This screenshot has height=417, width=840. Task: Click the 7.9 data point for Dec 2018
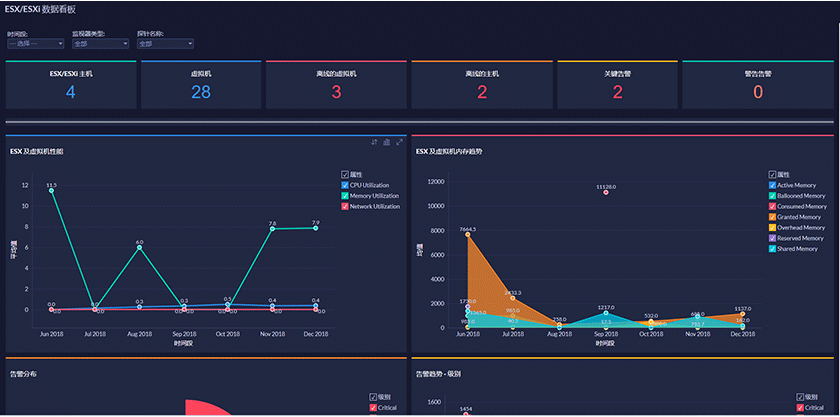tap(316, 228)
